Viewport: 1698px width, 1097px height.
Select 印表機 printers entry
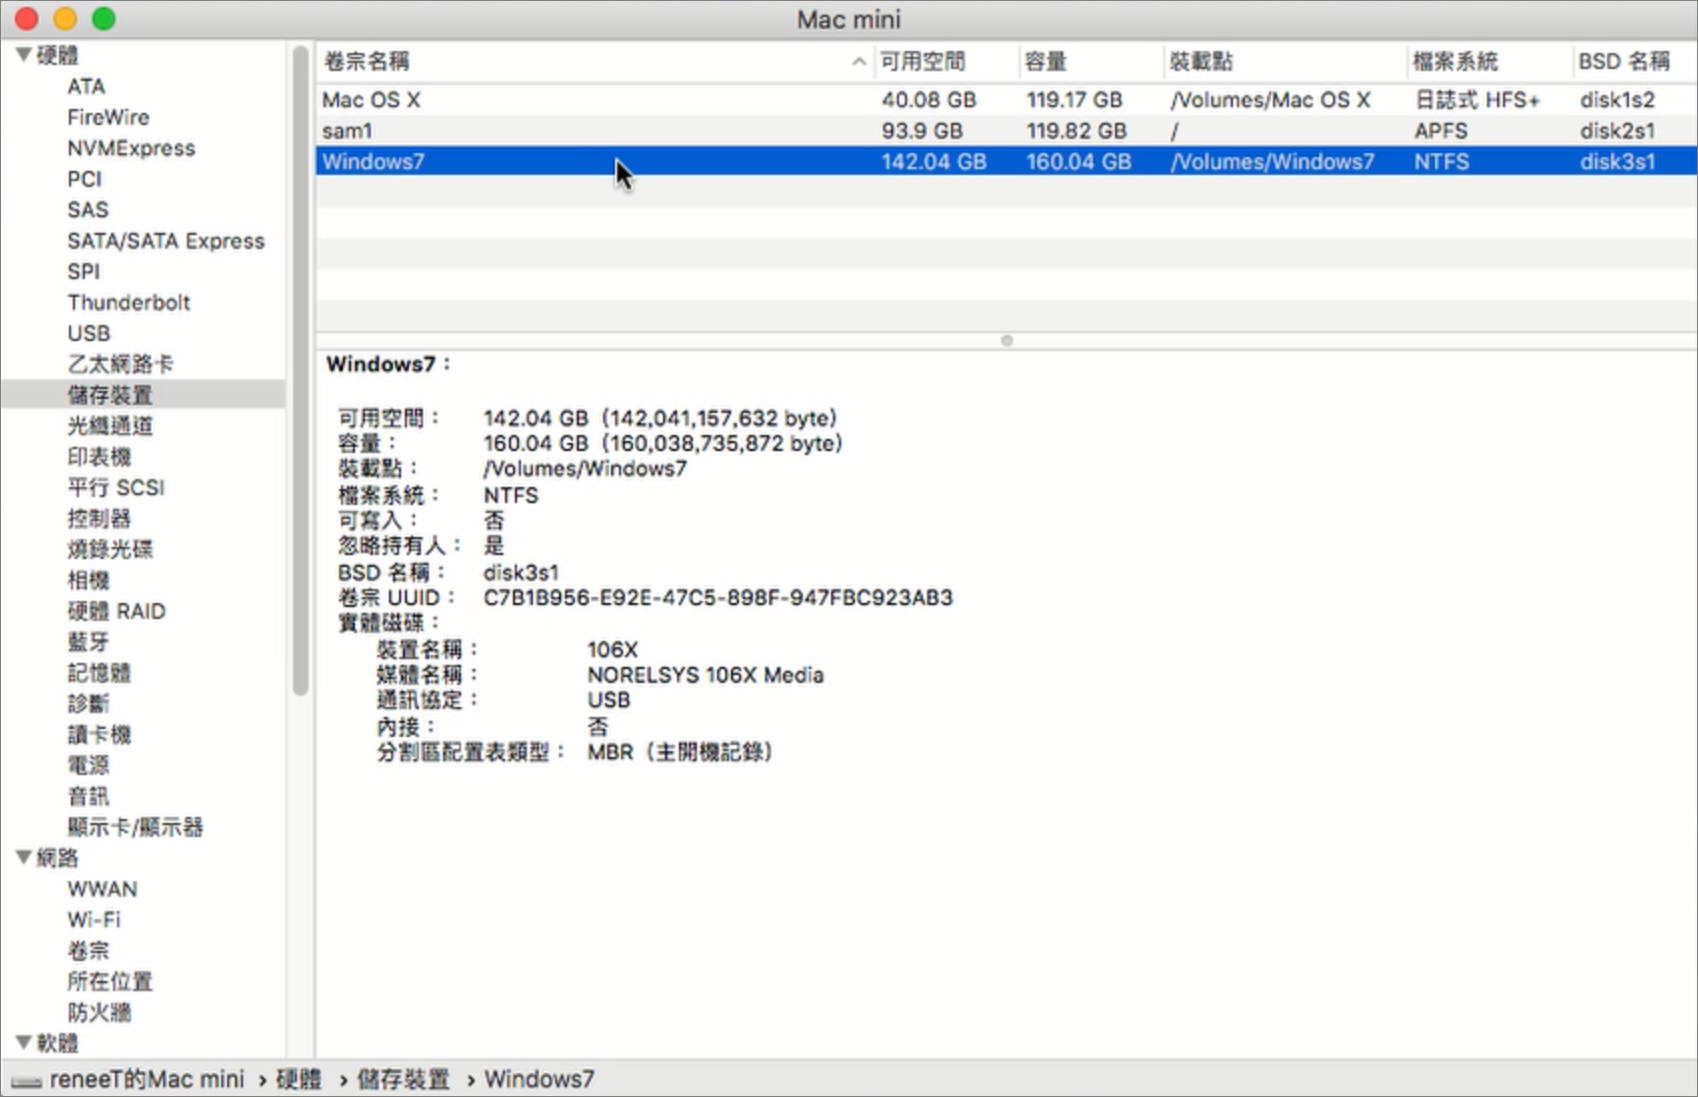pyautogui.click(x=99, y=457)
